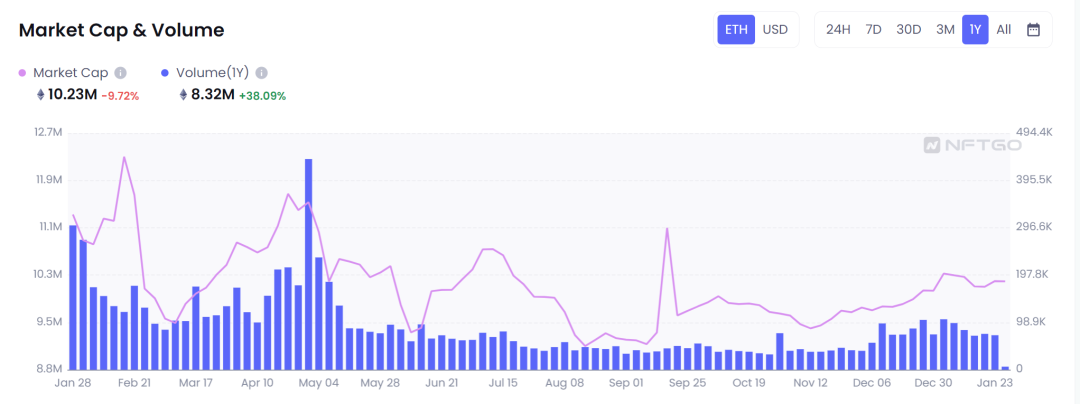The height and width of the screenshot is (404, 1080).
Task: Click the info icon beside Volume(1Y)
Action: pyautogui.click(x=262, y=73)
